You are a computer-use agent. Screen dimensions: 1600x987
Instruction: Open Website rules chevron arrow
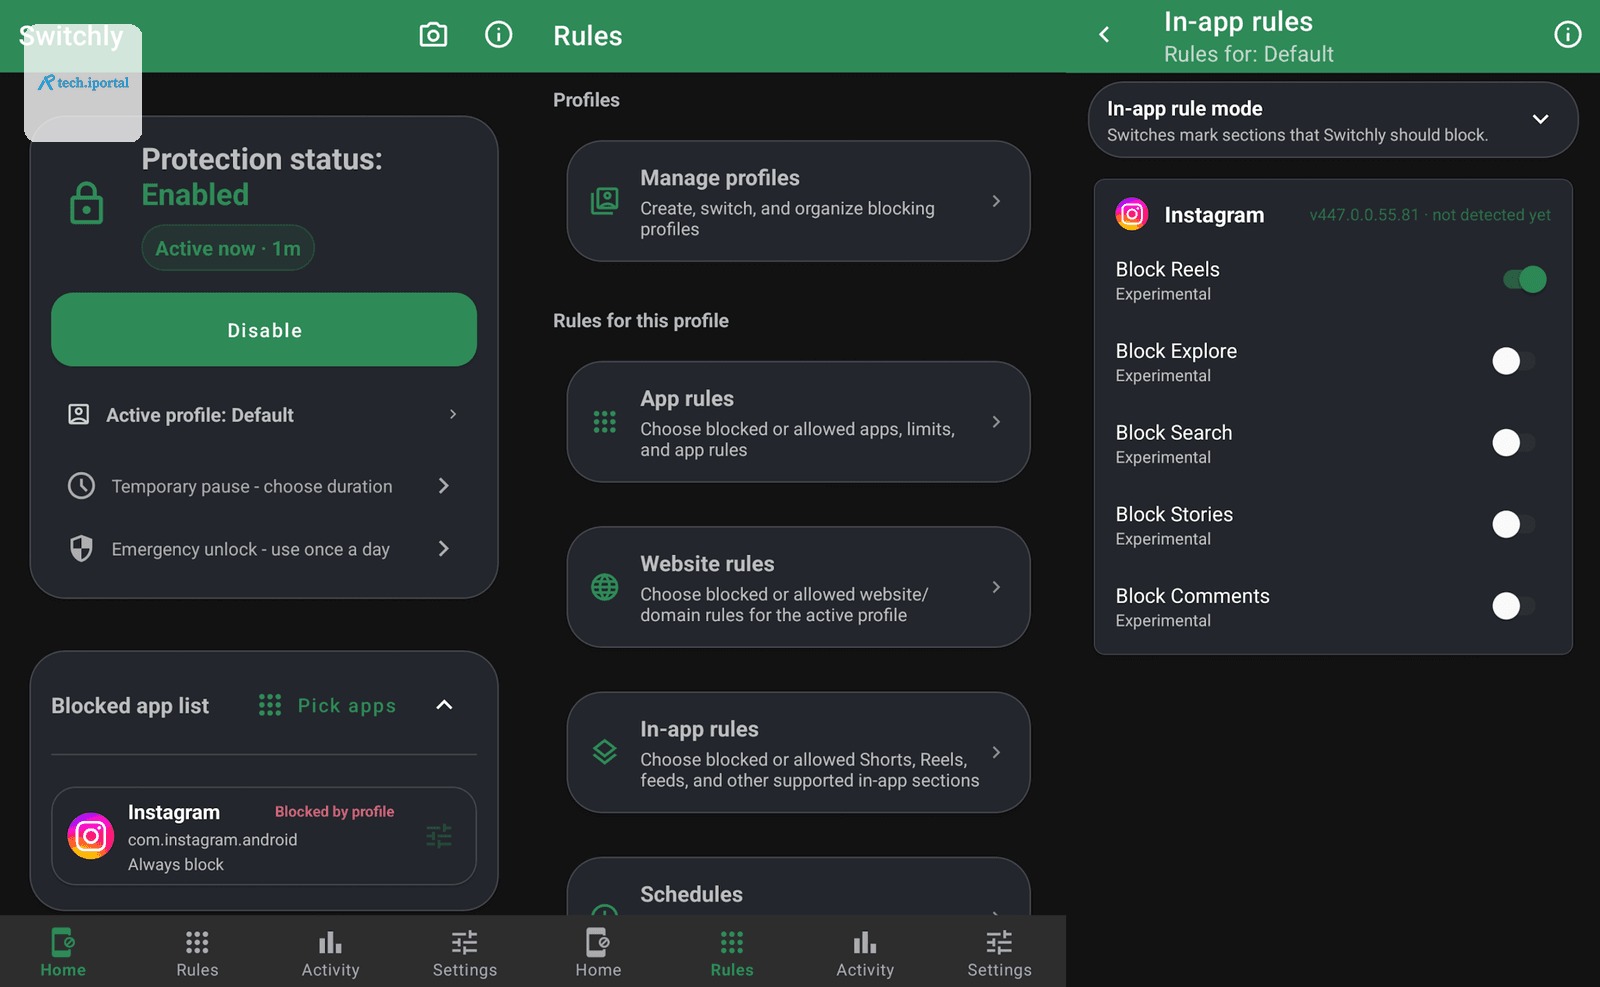coord(996,587)
